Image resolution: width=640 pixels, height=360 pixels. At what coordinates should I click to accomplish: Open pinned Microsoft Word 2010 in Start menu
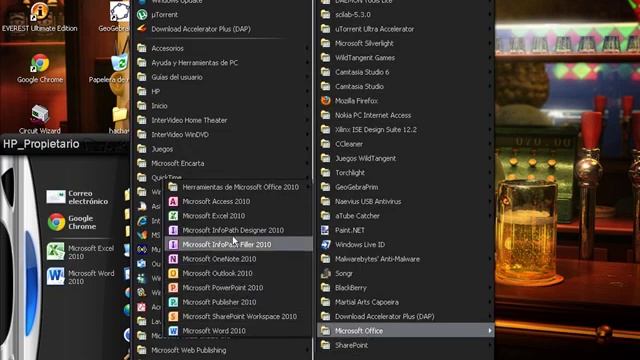[80, 277]
